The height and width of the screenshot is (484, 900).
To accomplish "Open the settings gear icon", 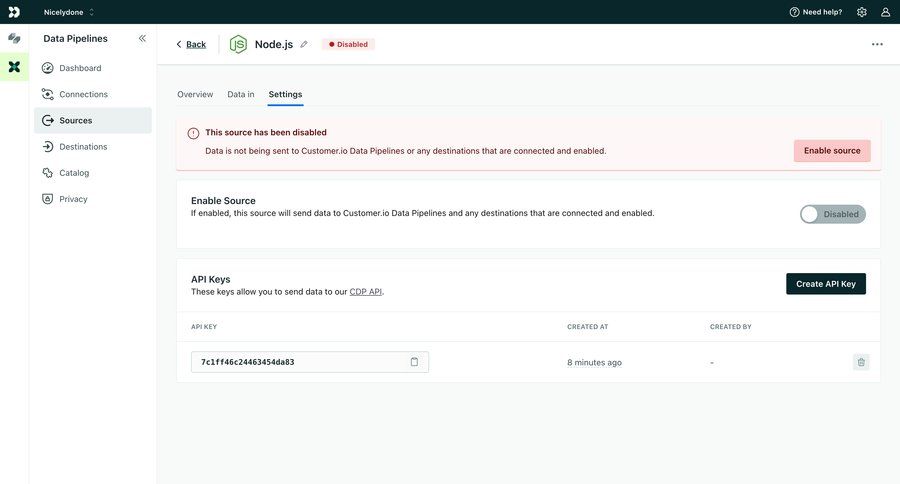I will [x=862, y=12].
